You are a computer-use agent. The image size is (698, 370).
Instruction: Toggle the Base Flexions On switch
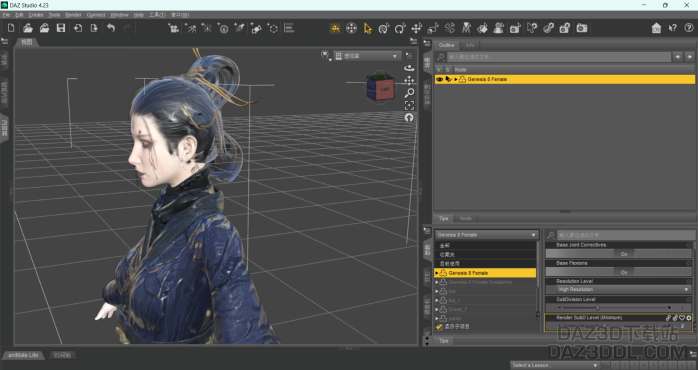(619, 272)
